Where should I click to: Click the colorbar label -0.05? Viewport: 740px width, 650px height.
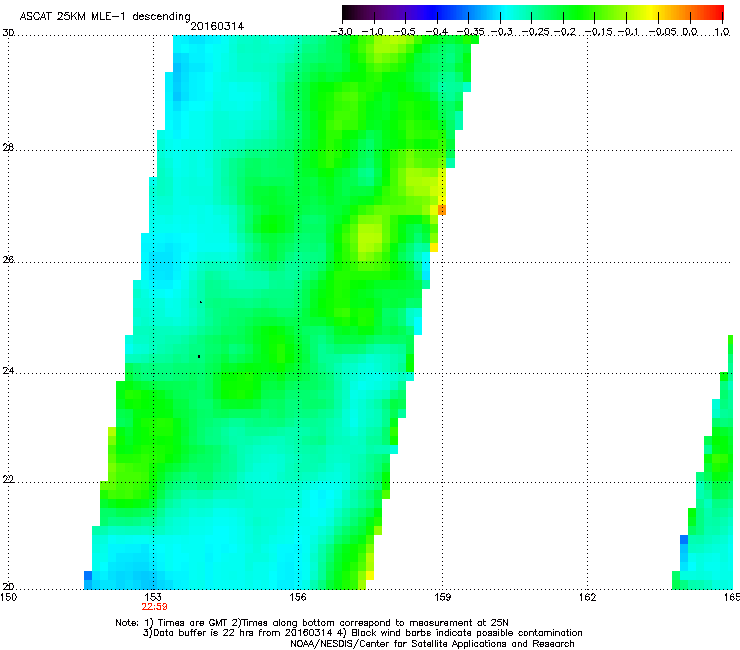tap(663, 32)
